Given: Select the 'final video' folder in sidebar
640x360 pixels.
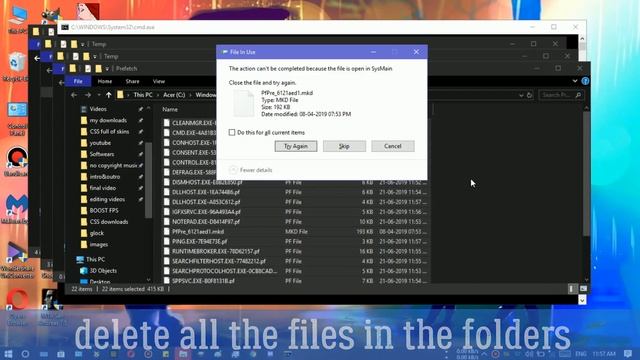Looking at the screenshot, I should pyautogui.click(x=102, y=188).
